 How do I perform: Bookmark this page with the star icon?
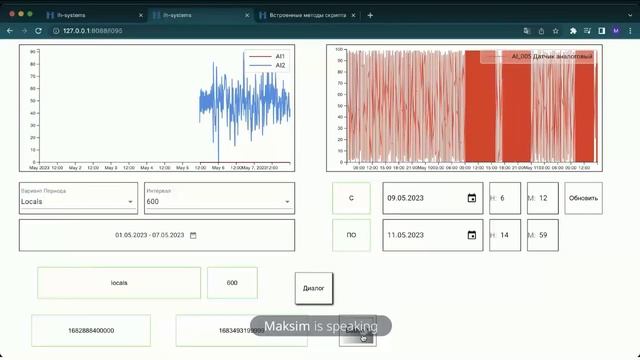click(x=556, y=31)
